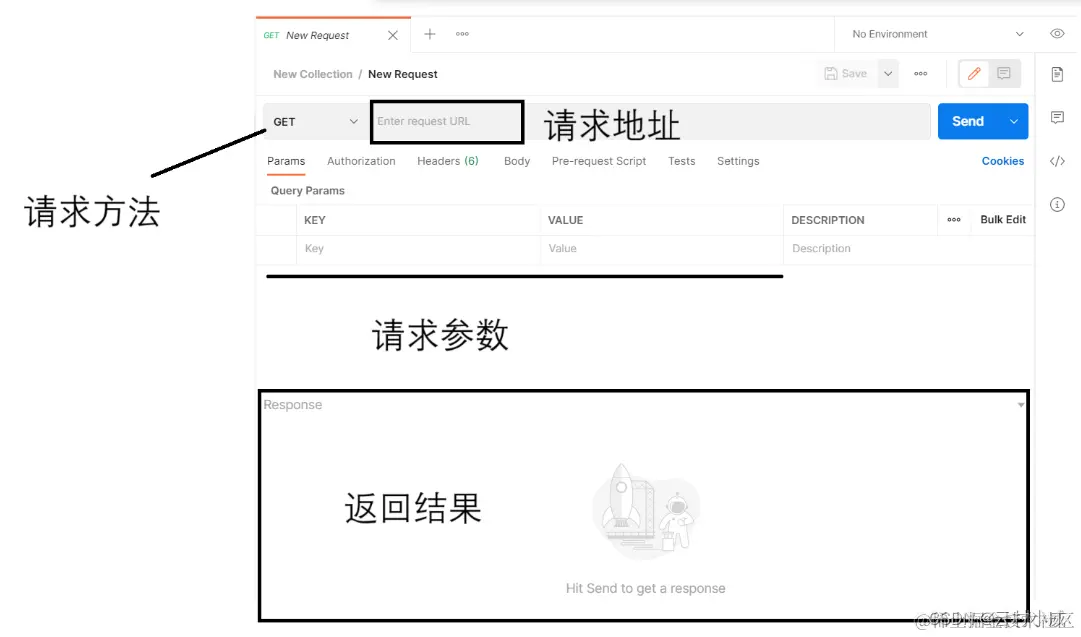Open tab options ellipsis menu
Image resolution: width=1081 pixels, height=637 pixels.
coord(462,34)
